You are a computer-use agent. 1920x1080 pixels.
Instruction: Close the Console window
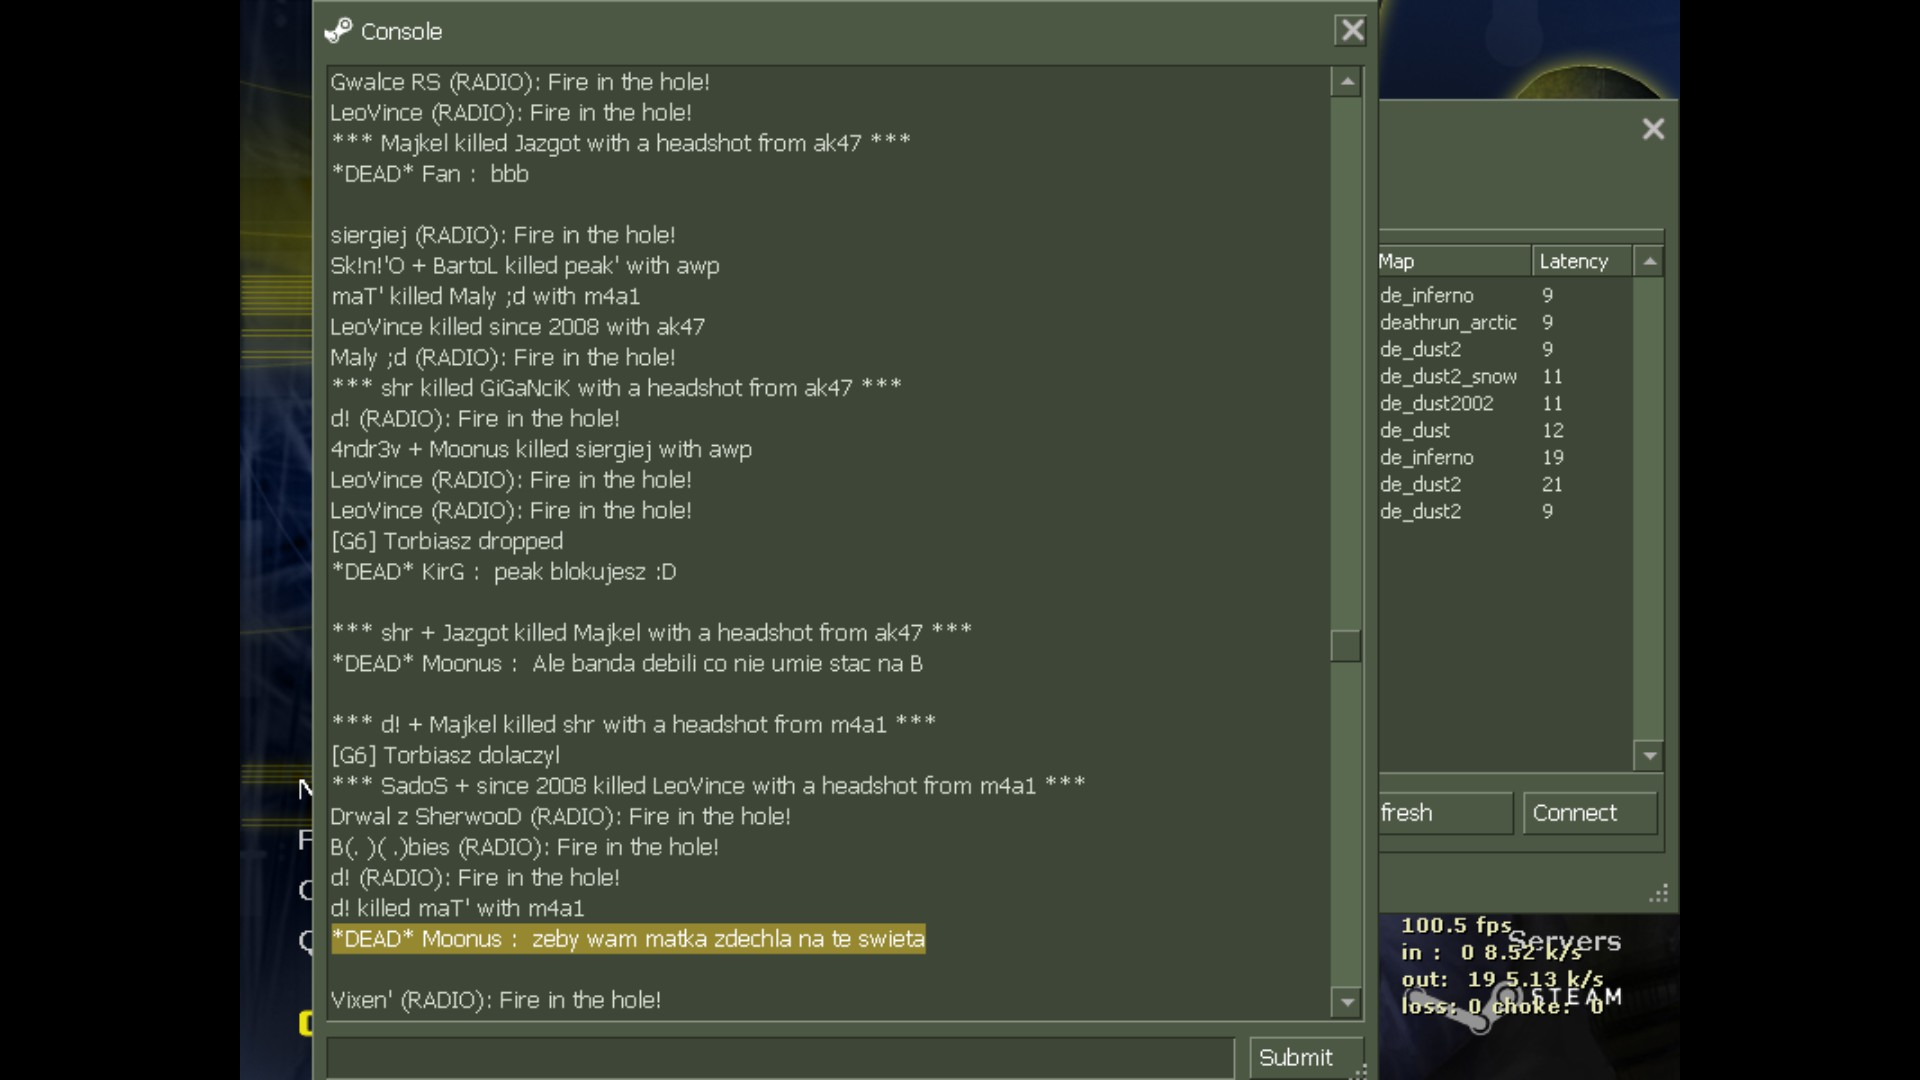pyautogui.click(x=1351, y=31)
